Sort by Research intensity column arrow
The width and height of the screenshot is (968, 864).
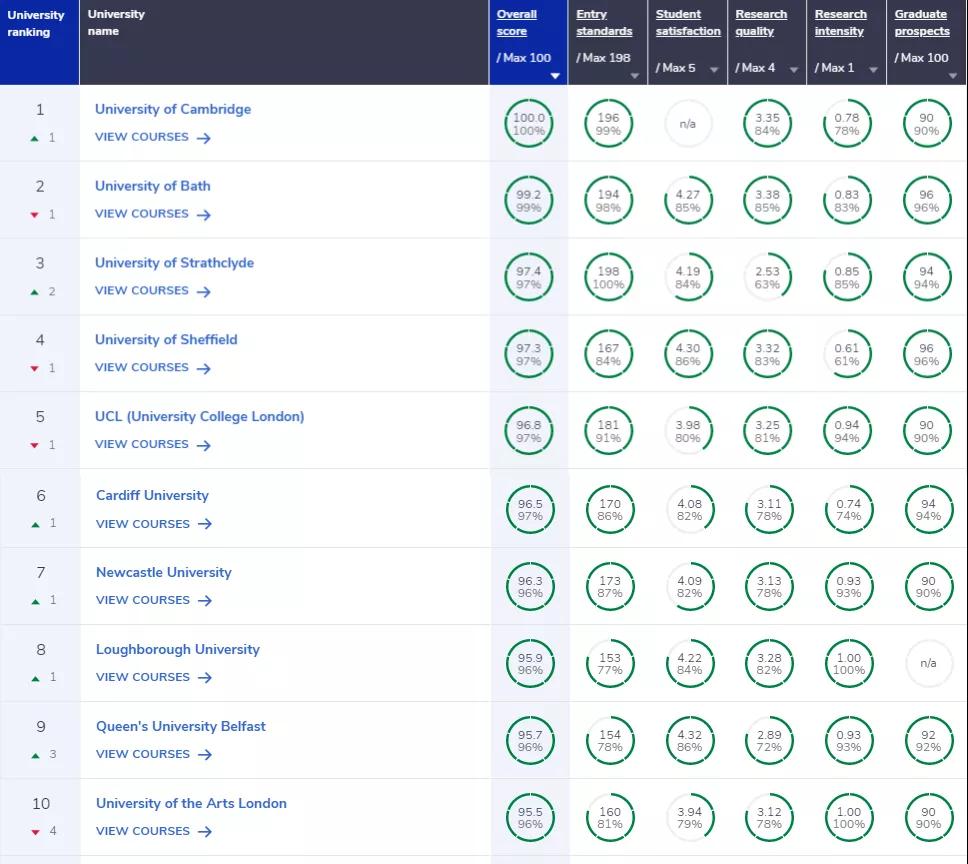point(873,70)
